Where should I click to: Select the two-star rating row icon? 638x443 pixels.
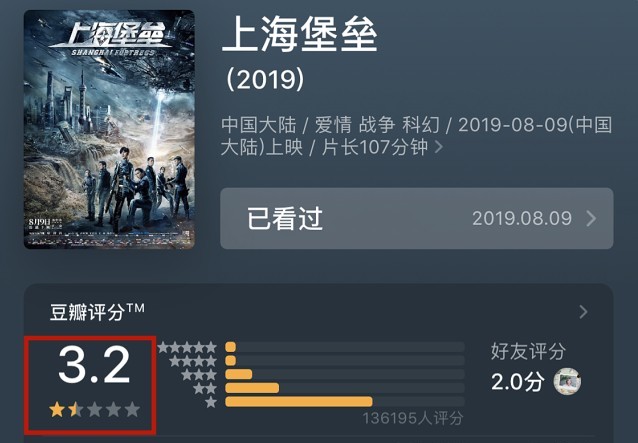(x=205, y=388)
